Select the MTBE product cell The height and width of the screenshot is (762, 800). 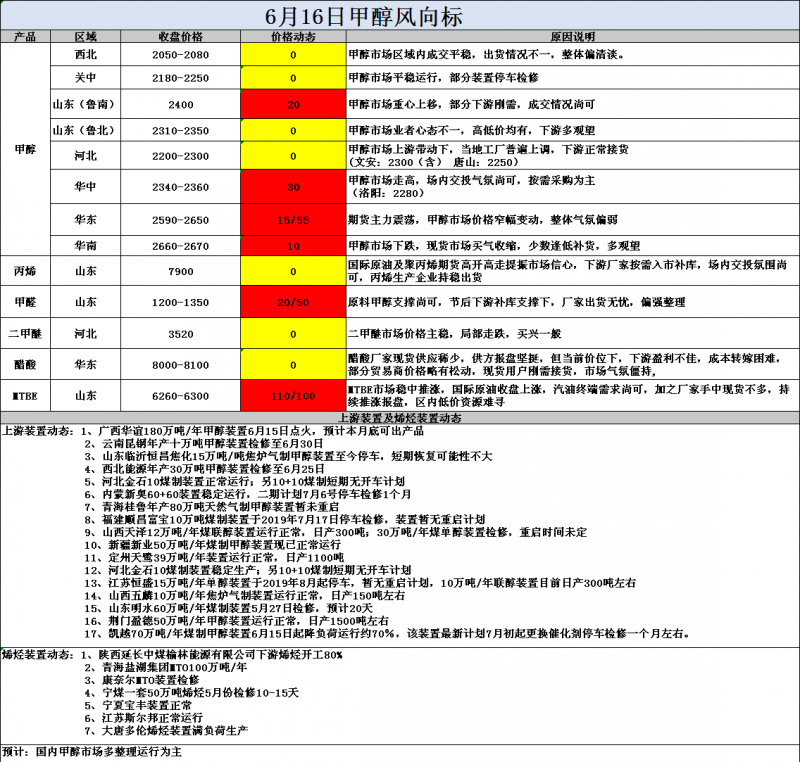(25, 396)
